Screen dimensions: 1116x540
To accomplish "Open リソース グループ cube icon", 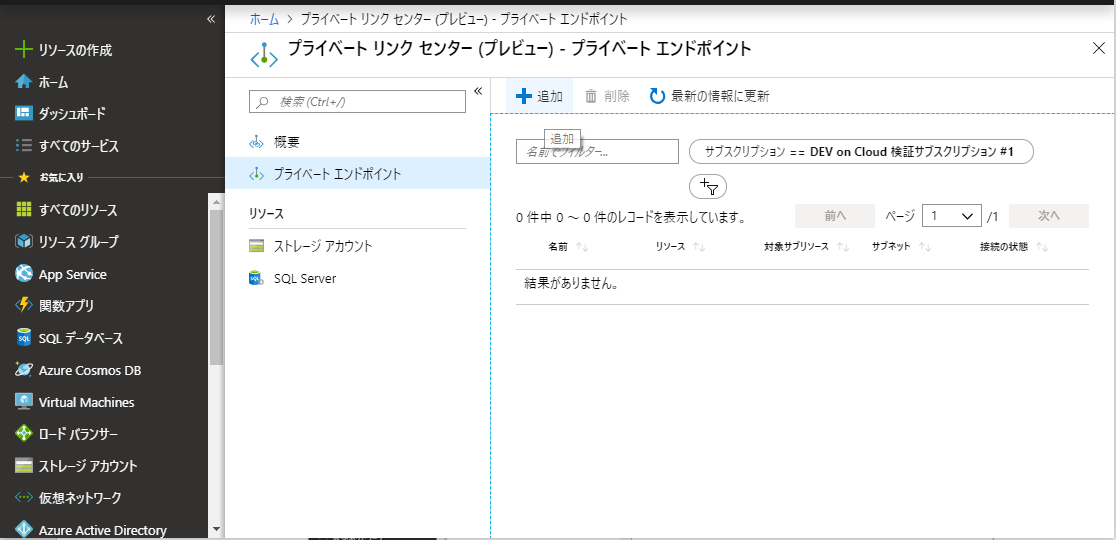I will (24, 241).
